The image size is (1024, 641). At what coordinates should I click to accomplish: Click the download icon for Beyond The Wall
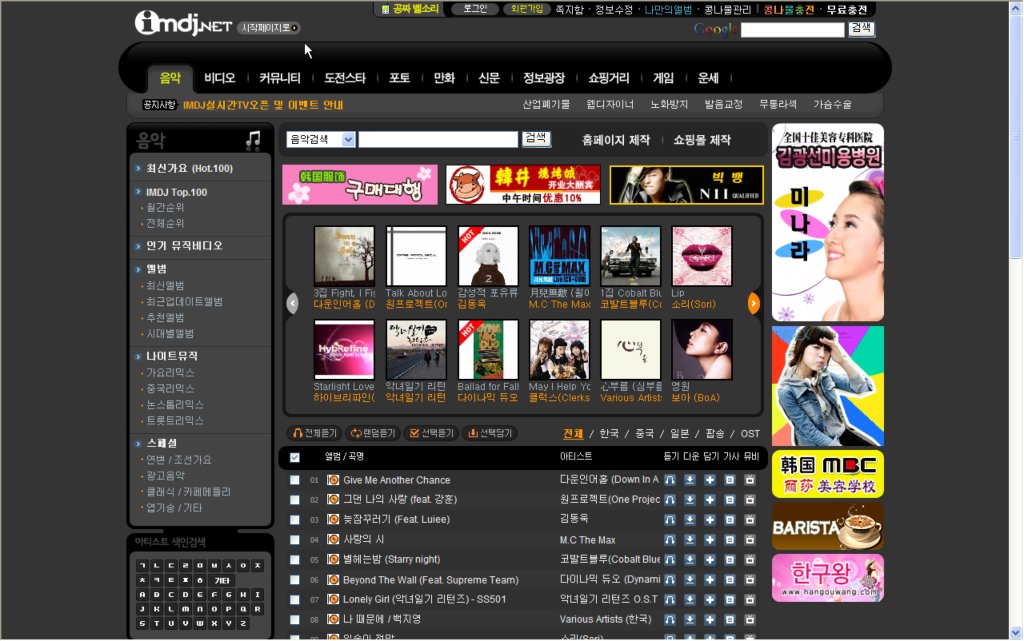point(690,580)
